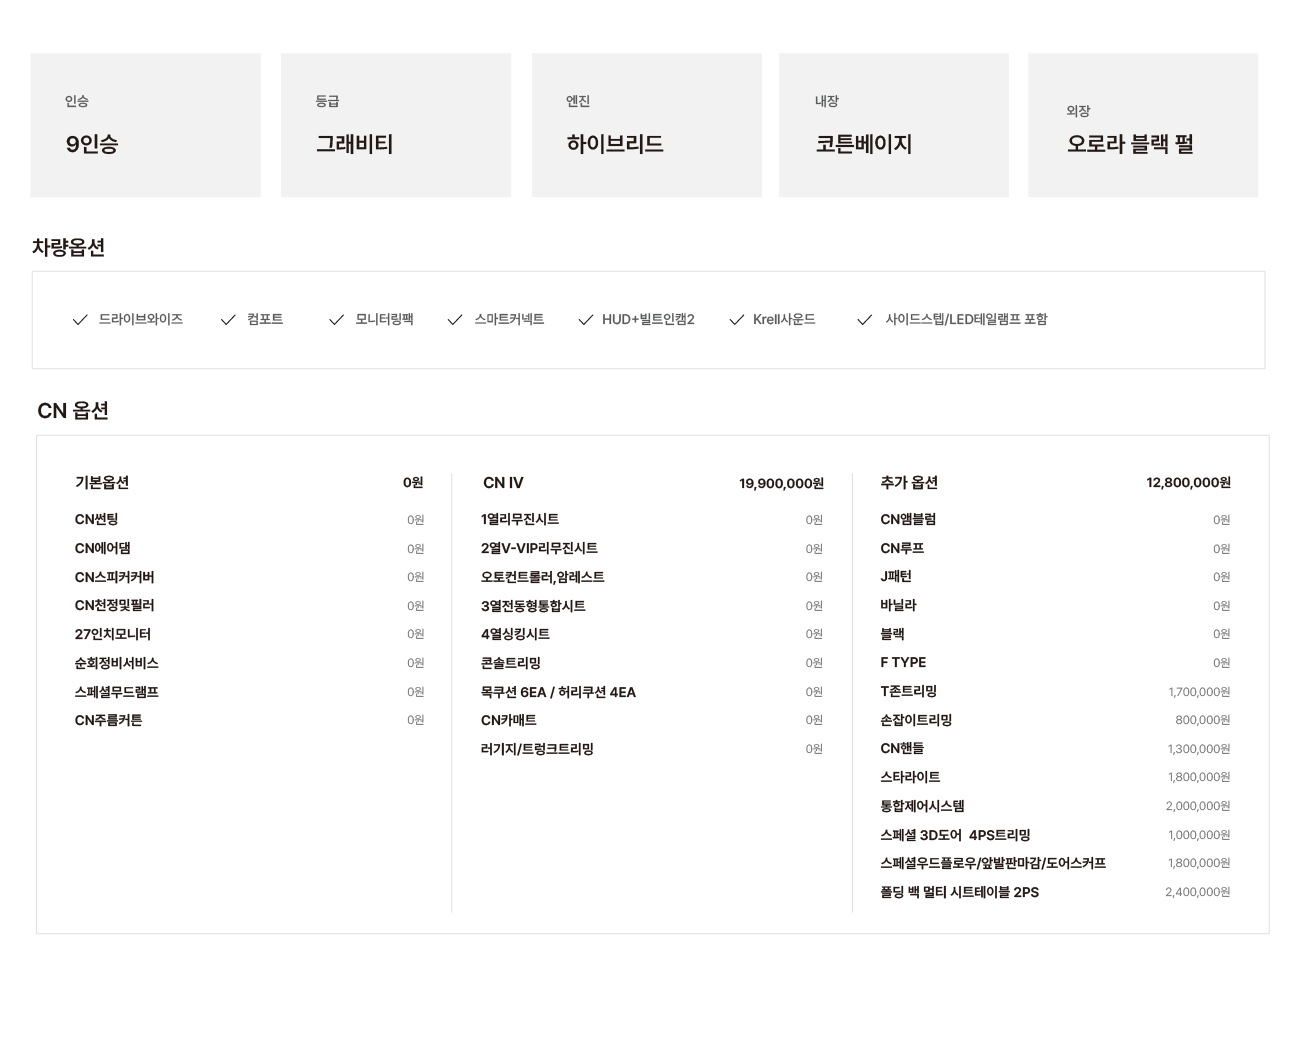Screen dimensions: 1300x1048
Task: Click the 기본옵션 column header
Action: (x=102, y=483)
